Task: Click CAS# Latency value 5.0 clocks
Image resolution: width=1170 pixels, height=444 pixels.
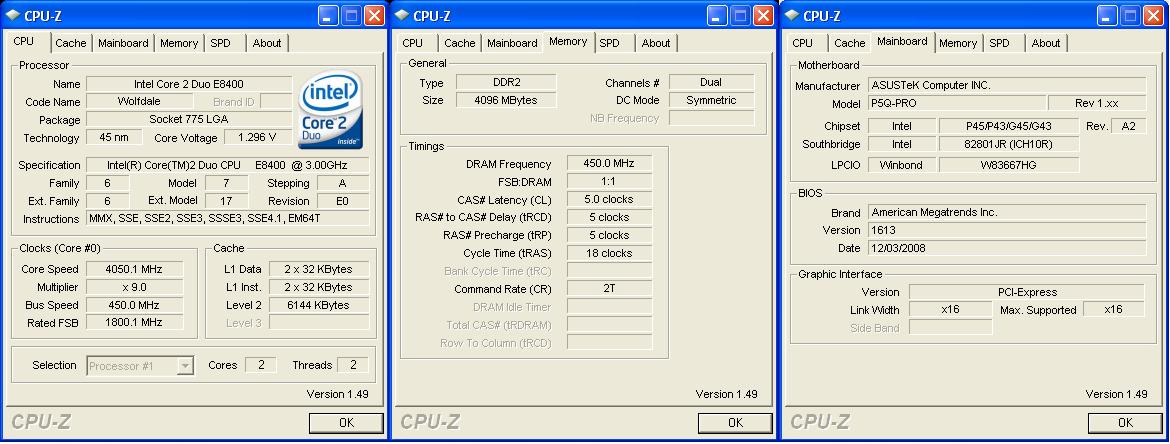Action: [610, 199]
